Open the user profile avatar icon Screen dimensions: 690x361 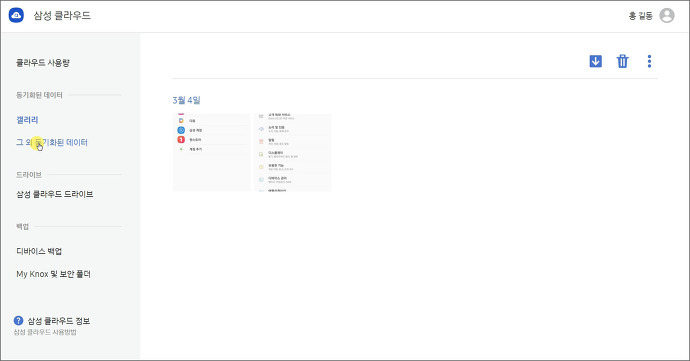(667, 15)
